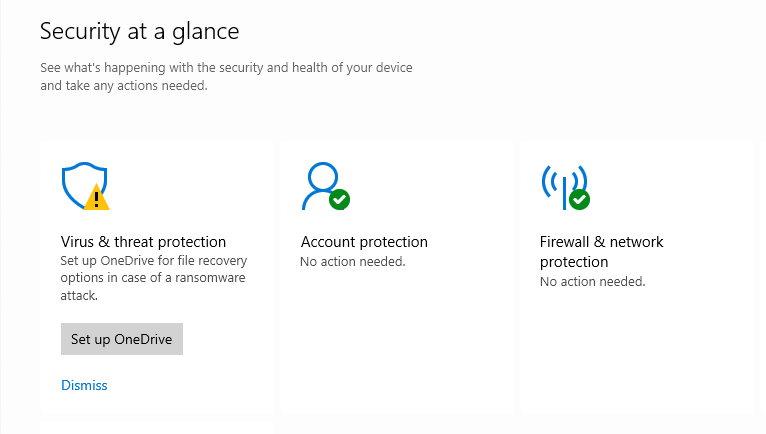This screenshot has height=434, width=766.
Task: Click the green checkmark on Account protection icon
Action: [339, 199]
